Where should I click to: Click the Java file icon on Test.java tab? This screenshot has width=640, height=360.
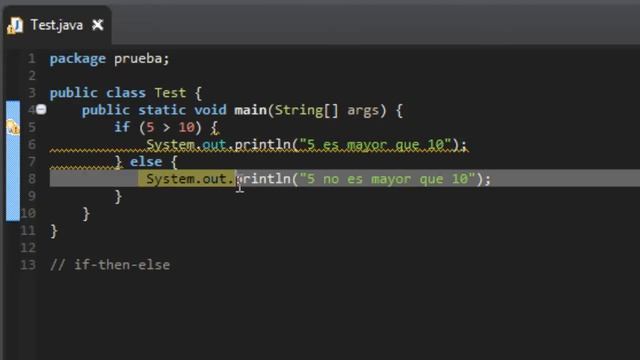click(15, 25)
